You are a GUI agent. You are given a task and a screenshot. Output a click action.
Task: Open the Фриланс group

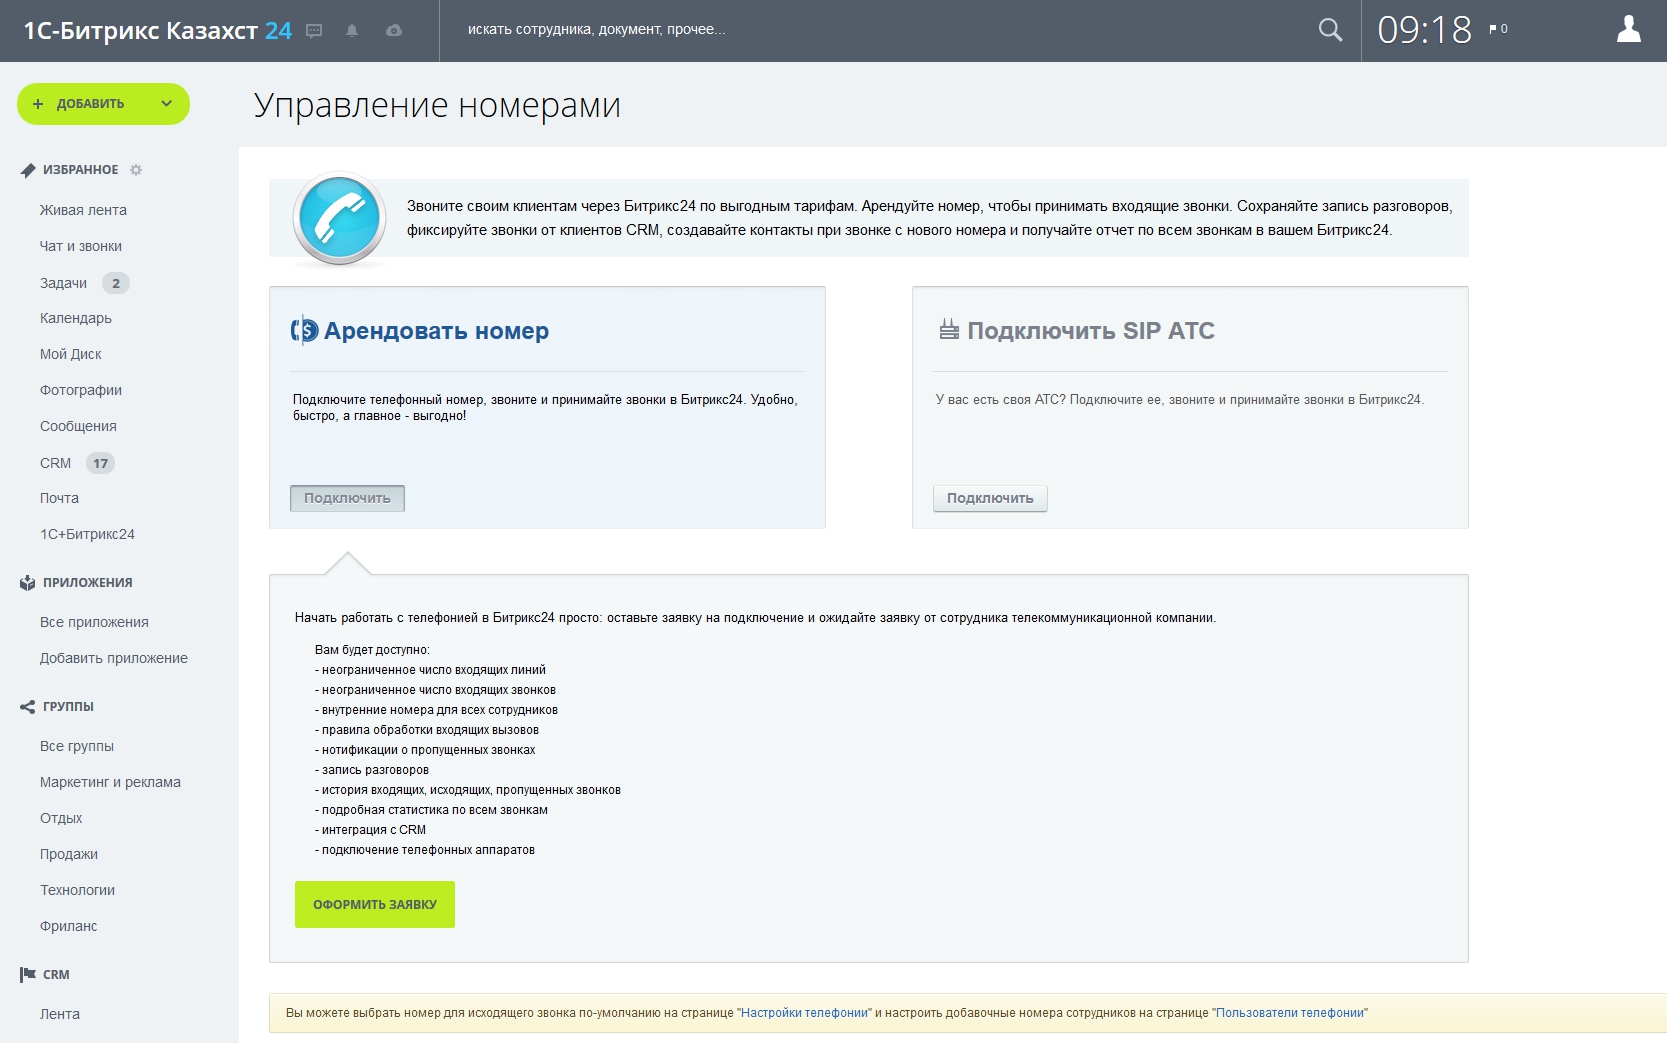[68, 926]
